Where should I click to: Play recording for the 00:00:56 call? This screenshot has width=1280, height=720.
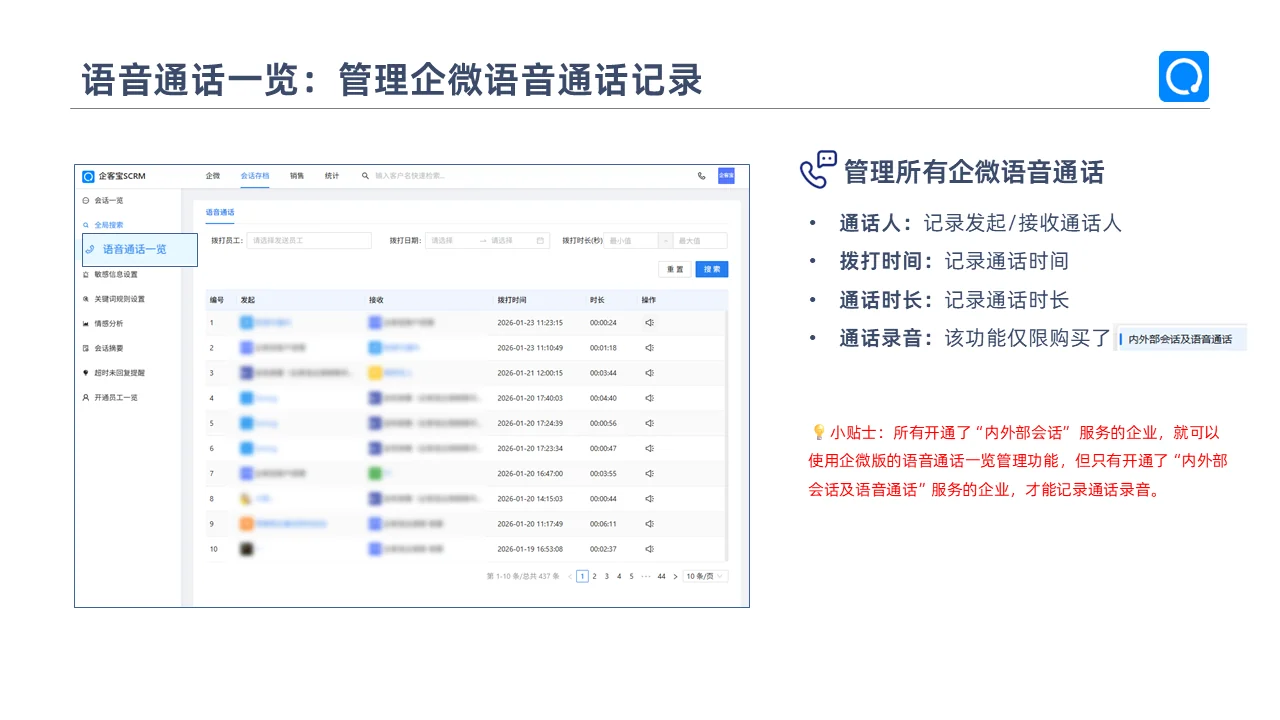(x=649, y=423)
